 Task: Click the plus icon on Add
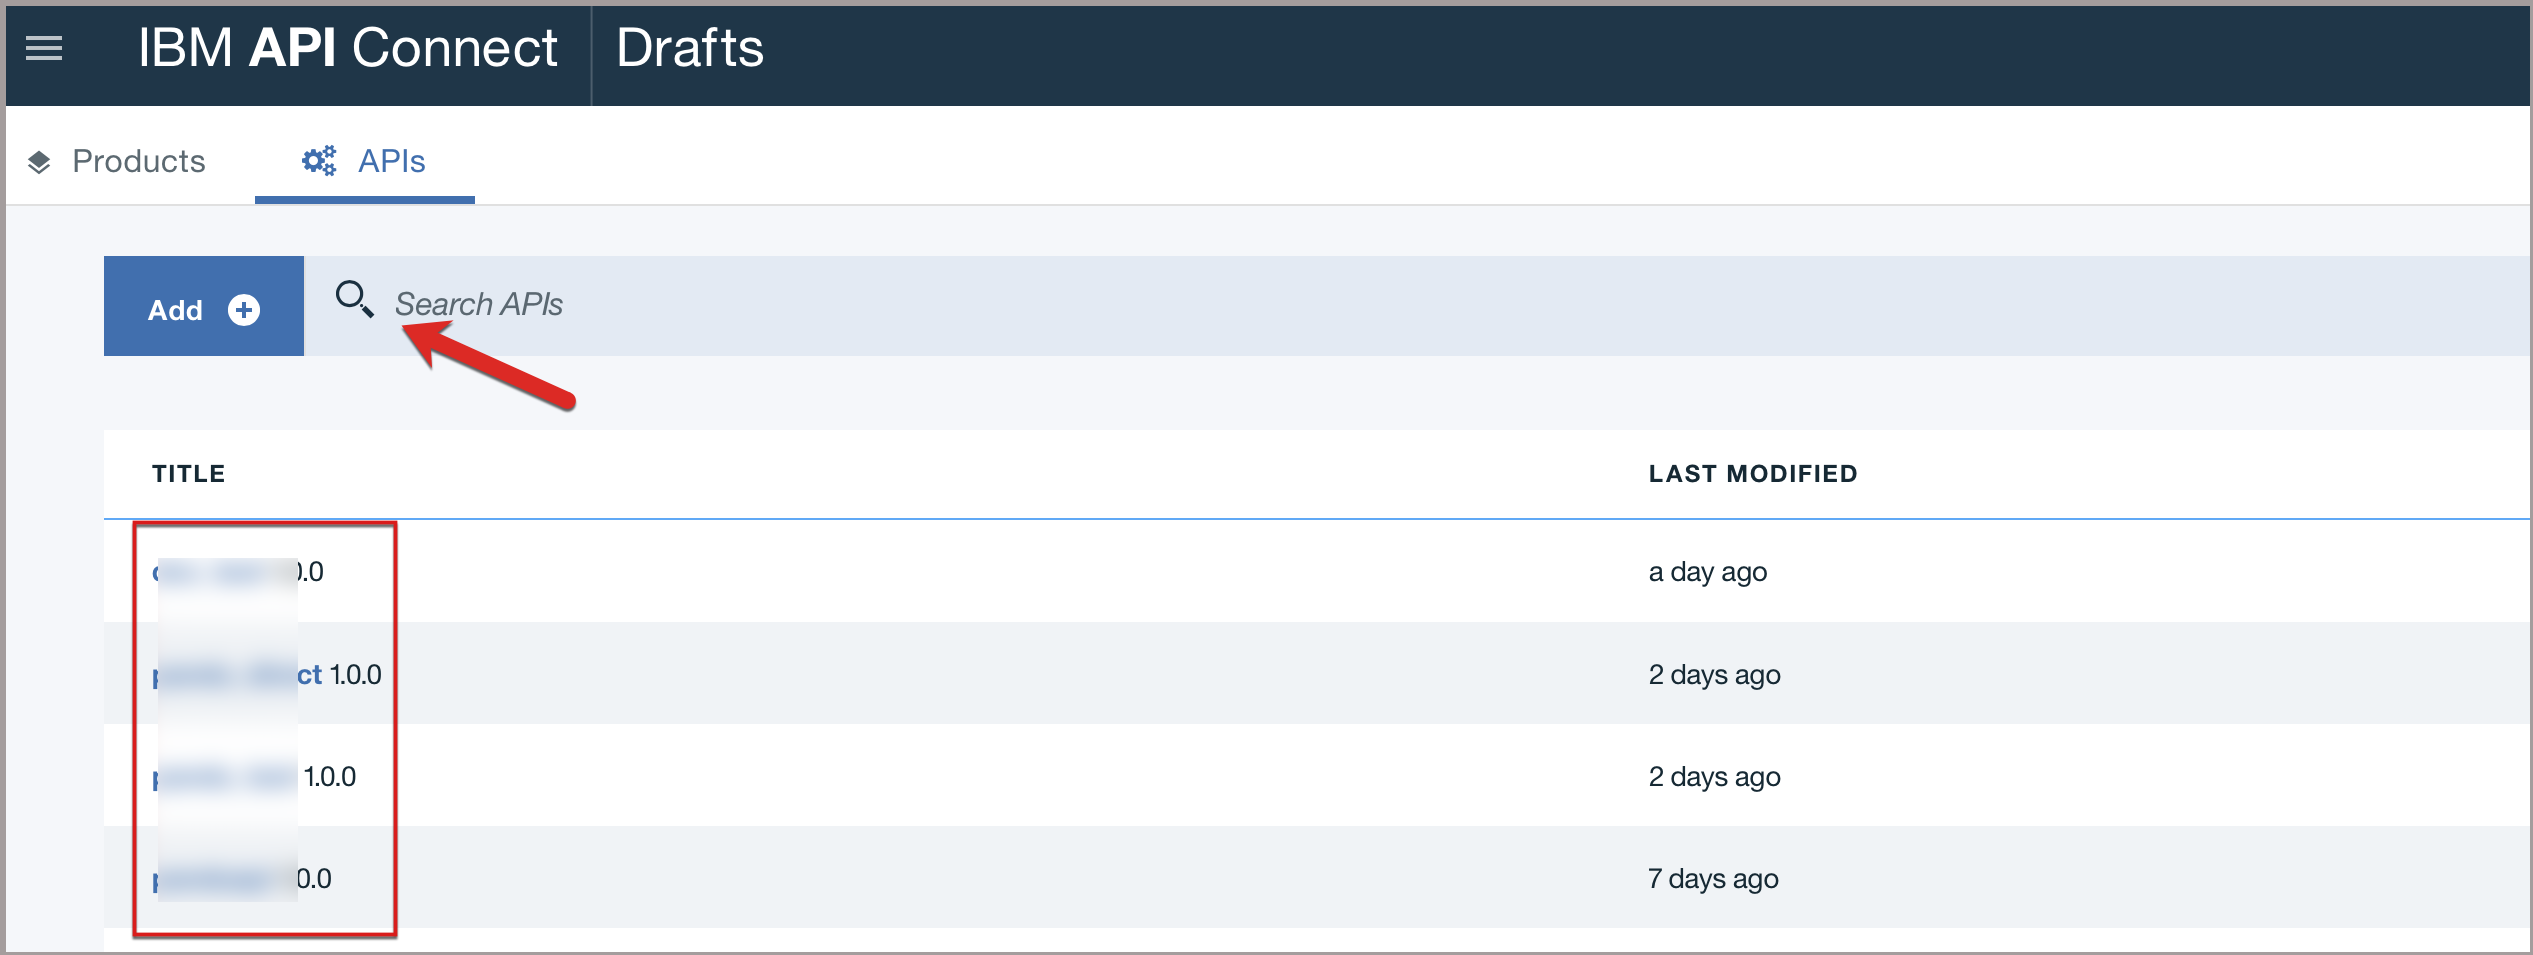click(244, 310)
